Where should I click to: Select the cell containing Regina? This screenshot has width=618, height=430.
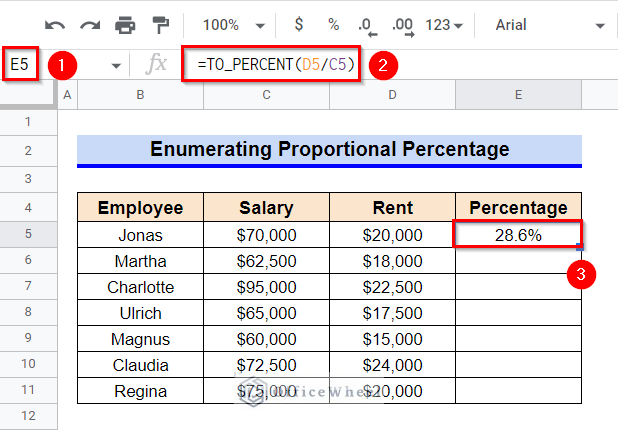140,391
